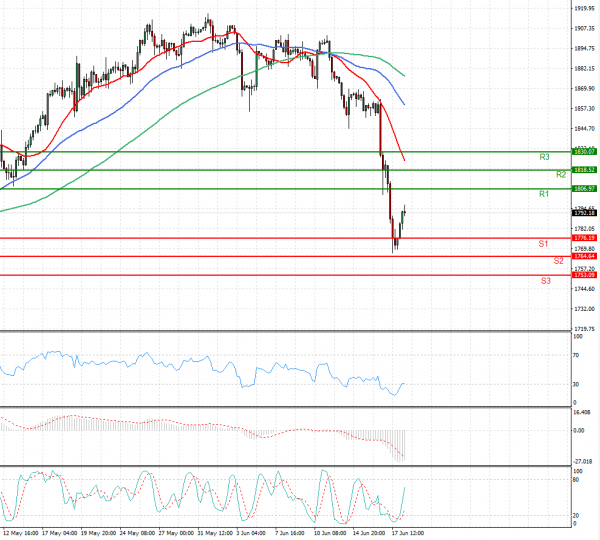Select the red 1776.19 price tag
The width and height of the screenshot is (600, 540).
584,238
